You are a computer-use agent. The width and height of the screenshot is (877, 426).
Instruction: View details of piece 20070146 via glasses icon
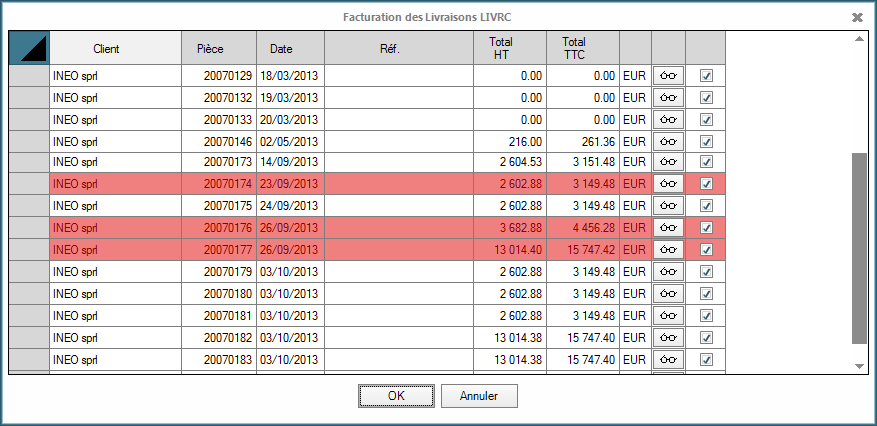(x=668, y=141)
